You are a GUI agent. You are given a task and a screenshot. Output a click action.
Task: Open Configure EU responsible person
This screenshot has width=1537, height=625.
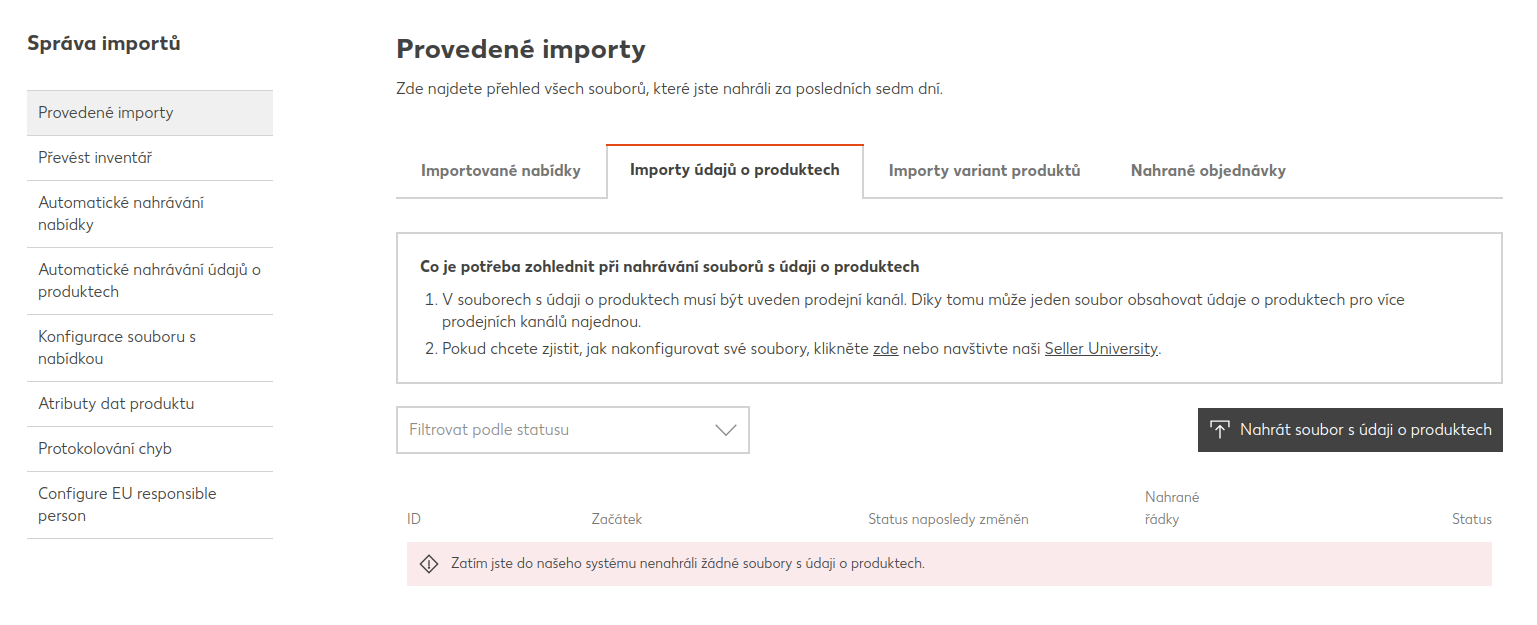click(x=150, y=505)
